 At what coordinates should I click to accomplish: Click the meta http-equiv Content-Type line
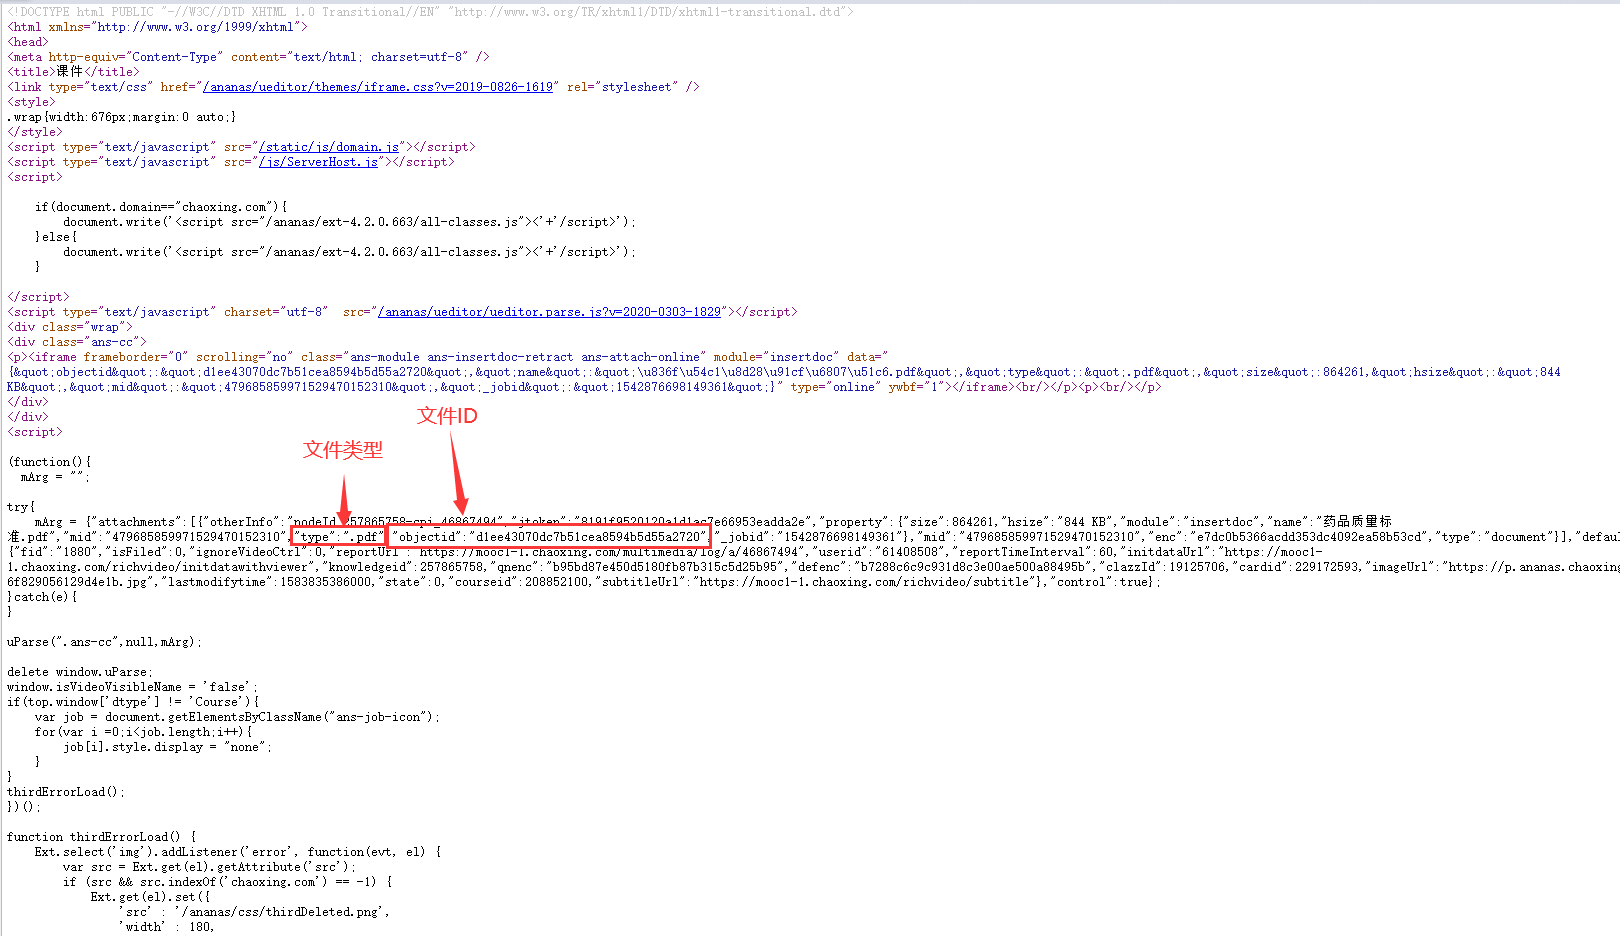coord(248,57)
